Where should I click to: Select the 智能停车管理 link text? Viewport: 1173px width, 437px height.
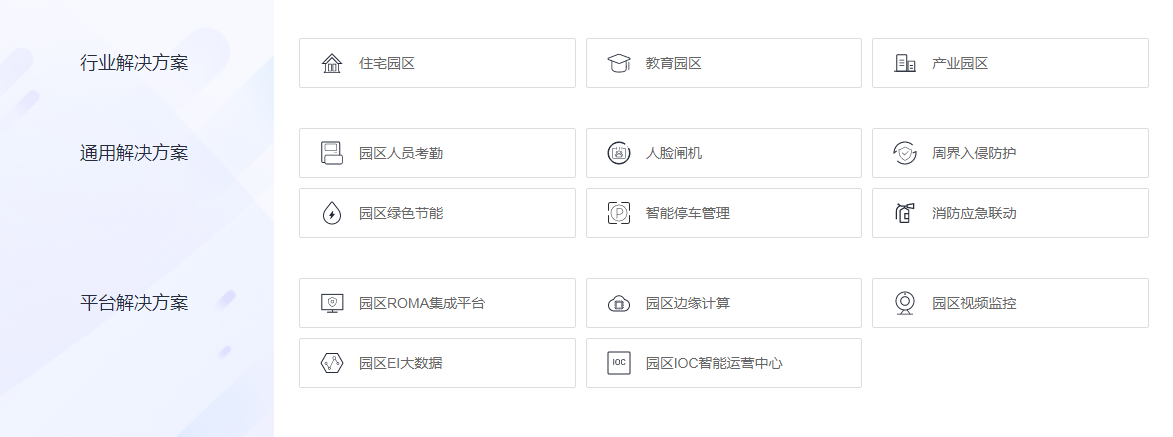(687, 213)
